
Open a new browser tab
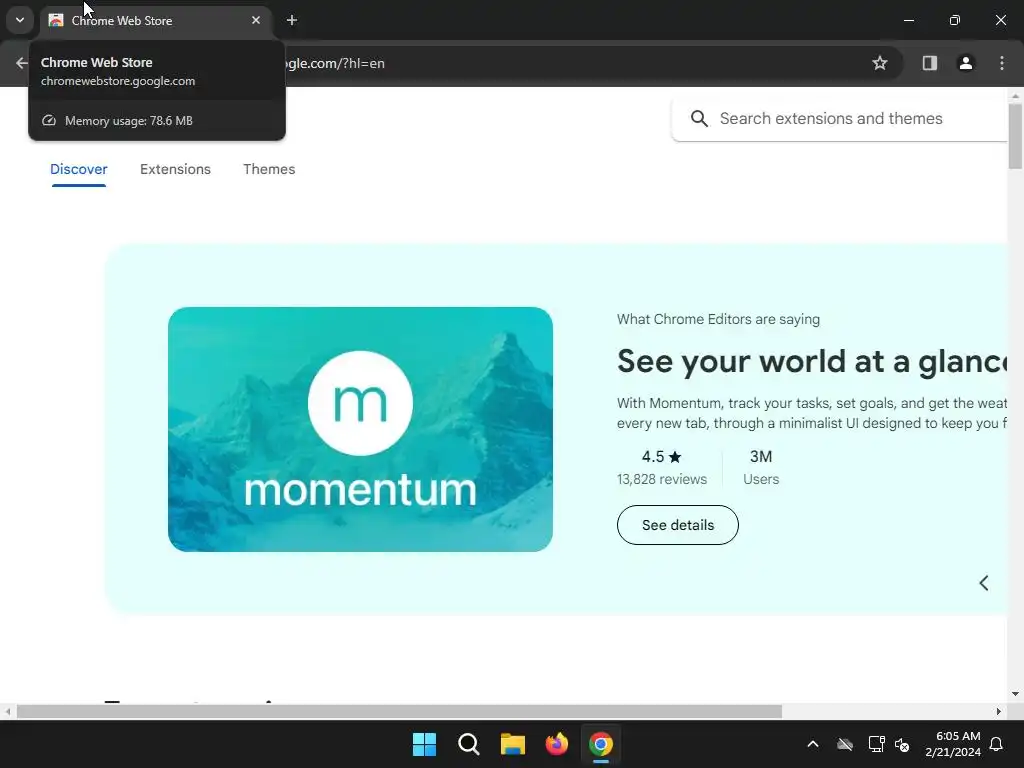coord(292,20)
